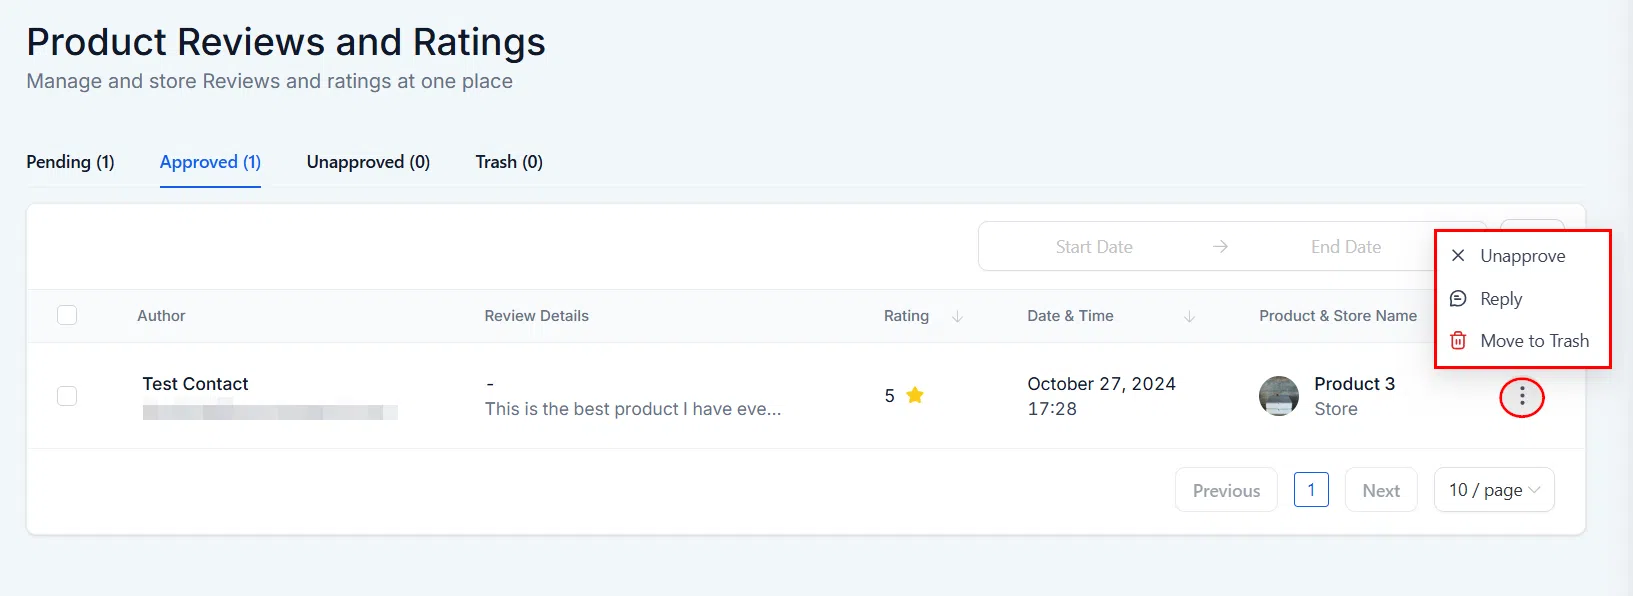1633x596 pixels.
Task: Click the End Date input field
Action: click(1346, 247)
